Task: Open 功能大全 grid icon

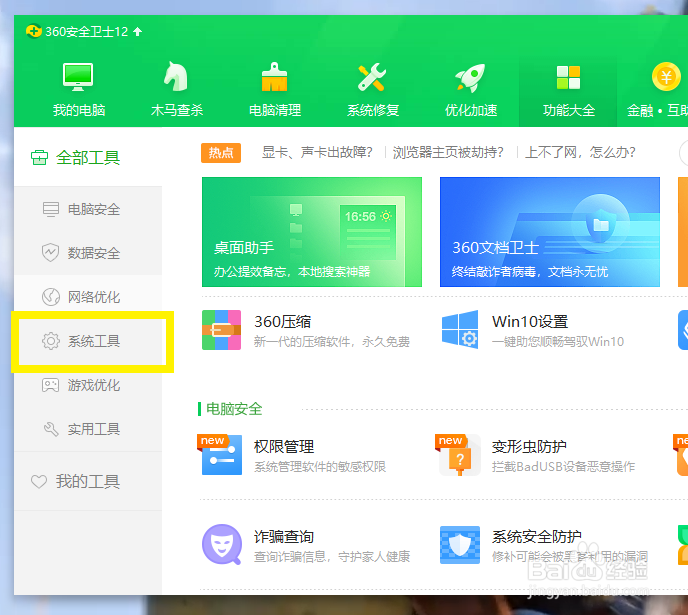Action: 568,78
